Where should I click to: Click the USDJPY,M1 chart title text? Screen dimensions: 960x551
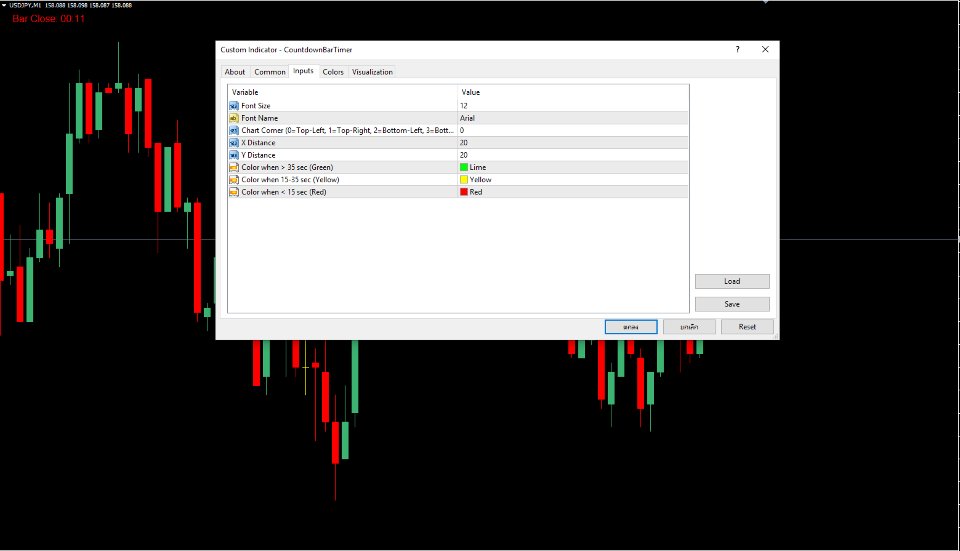[x=25, y=5]
